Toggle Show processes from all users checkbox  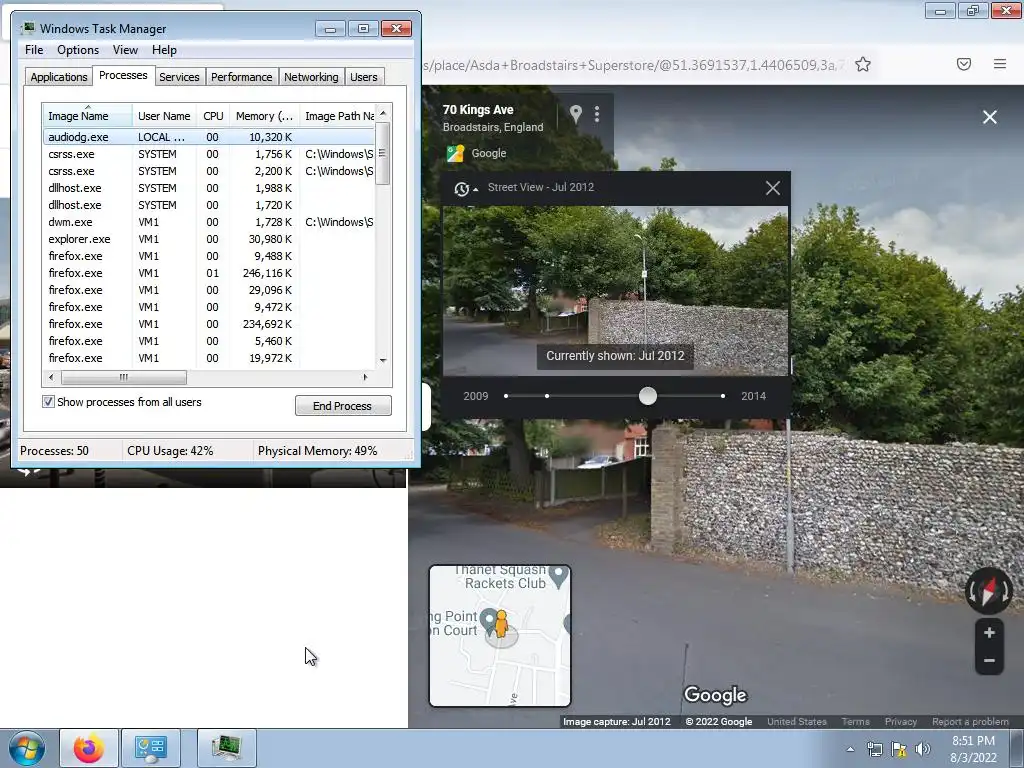[48, 402]
